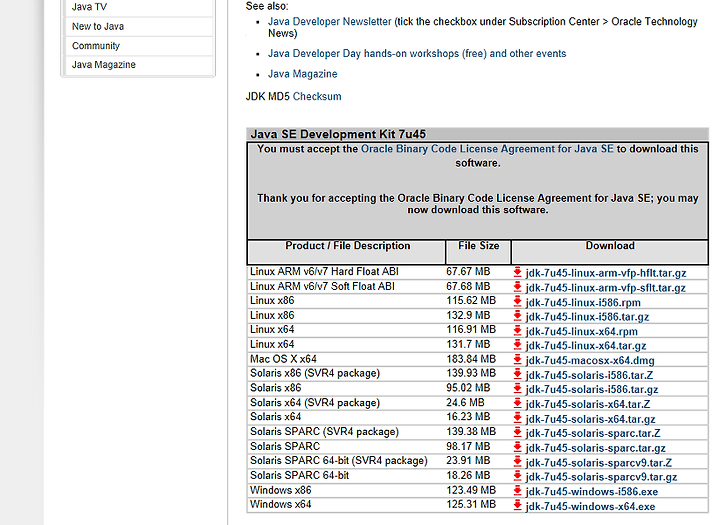Download jdk-7u45-macosx-x64.dmg file link
Image resolution: width=720 pixels, height=525 pixels.
(590, 361)
